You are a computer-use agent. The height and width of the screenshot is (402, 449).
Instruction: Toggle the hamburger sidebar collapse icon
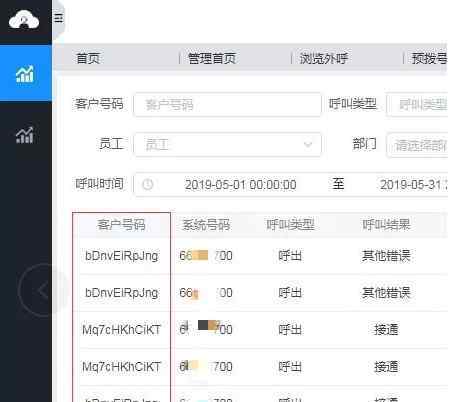(x=59, y=18)
